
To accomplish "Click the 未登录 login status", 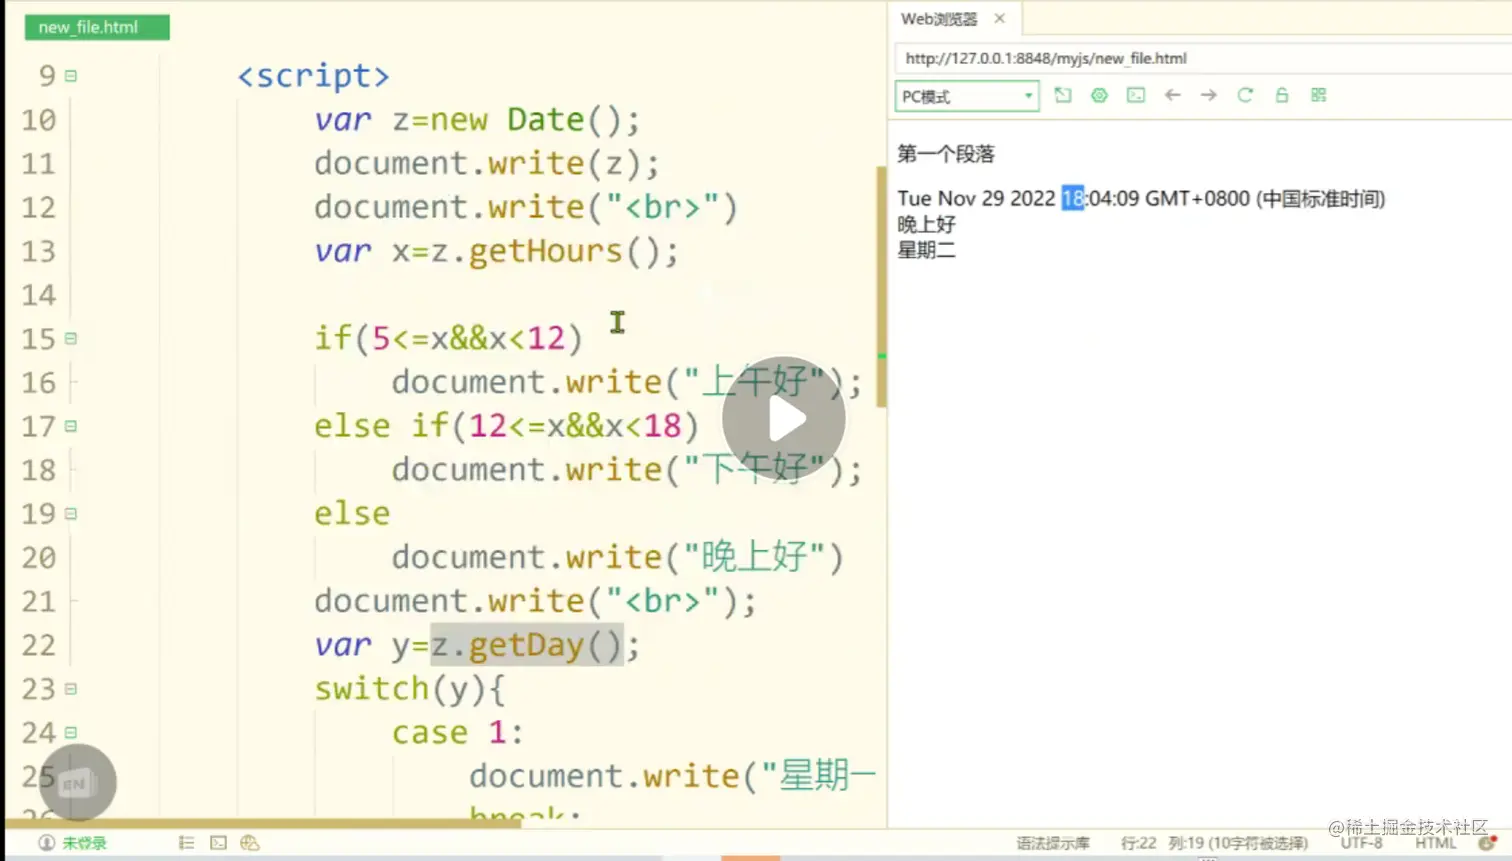I will 72,843.
